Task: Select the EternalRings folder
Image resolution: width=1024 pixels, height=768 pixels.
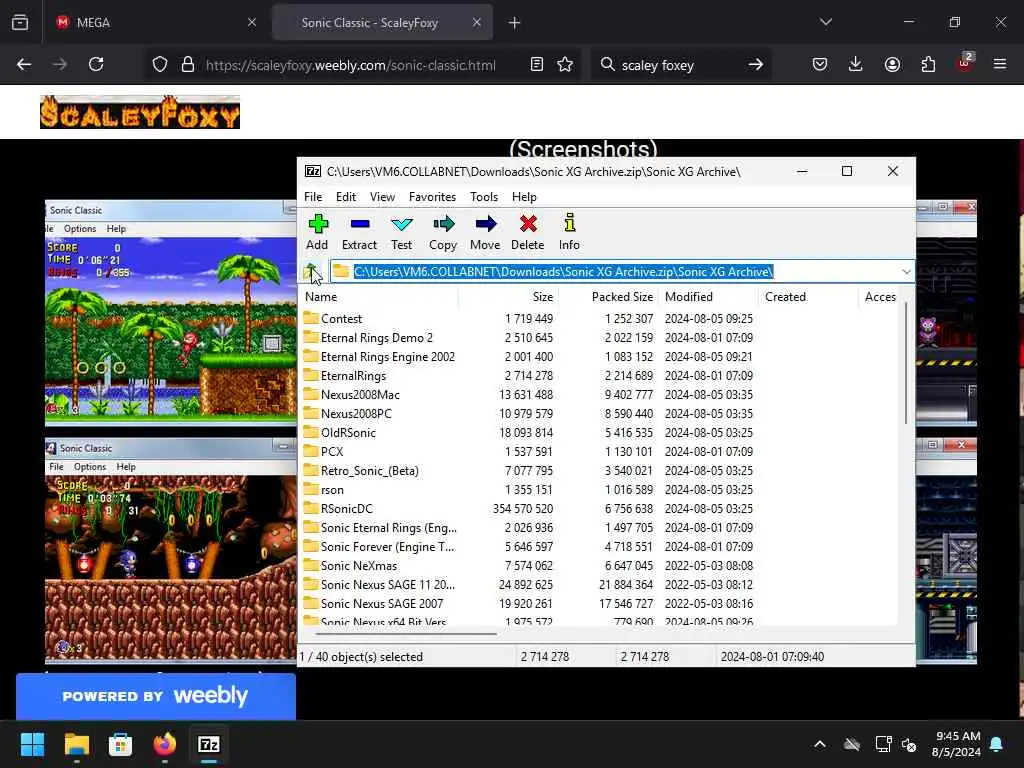Action: click(x=353, y=376)
